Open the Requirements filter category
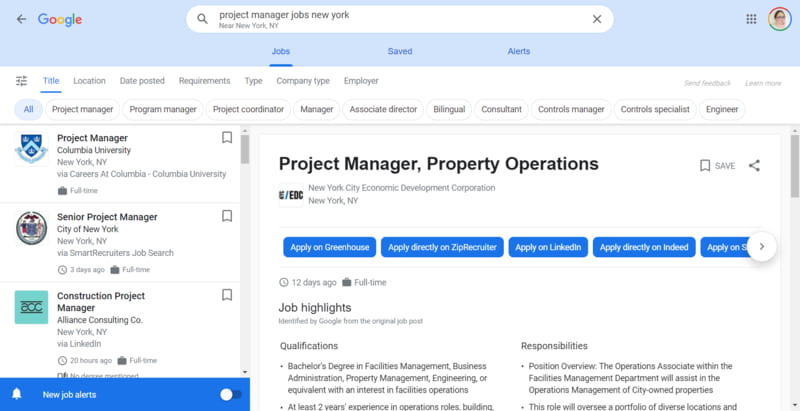 [x=205, y=81]
